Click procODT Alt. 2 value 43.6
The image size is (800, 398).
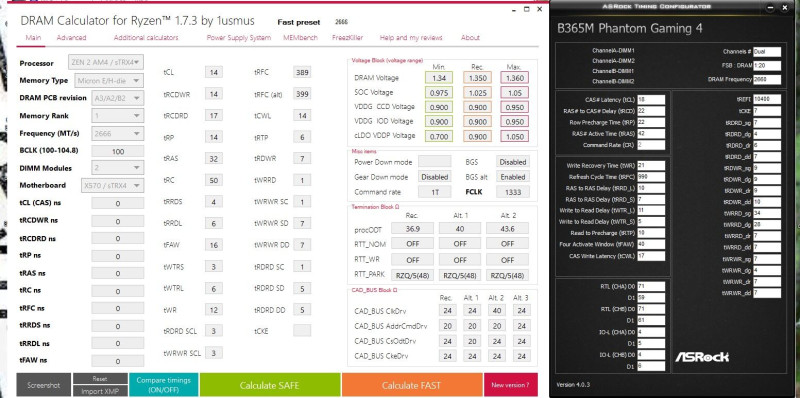pyautogui.click(x=508, y=229)
